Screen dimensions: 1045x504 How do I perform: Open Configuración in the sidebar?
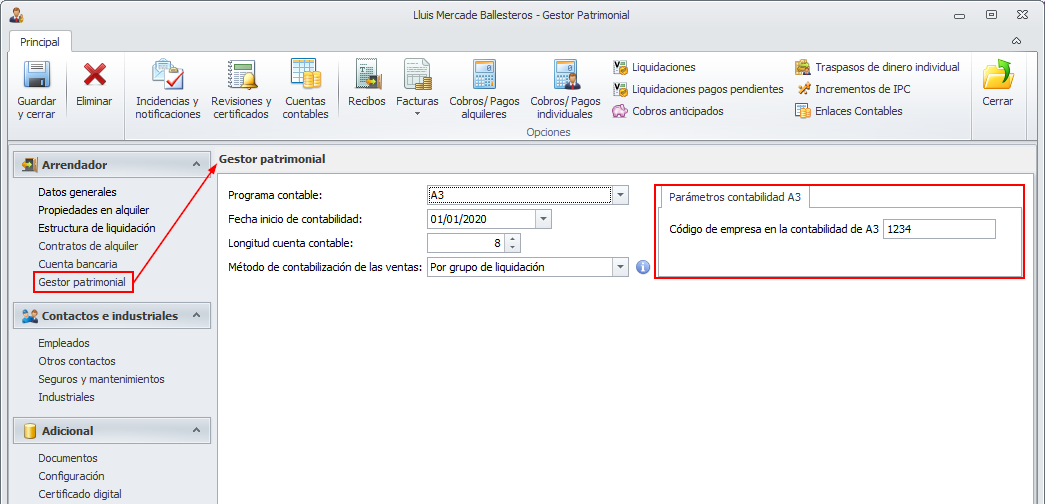[x=71, y=477]
